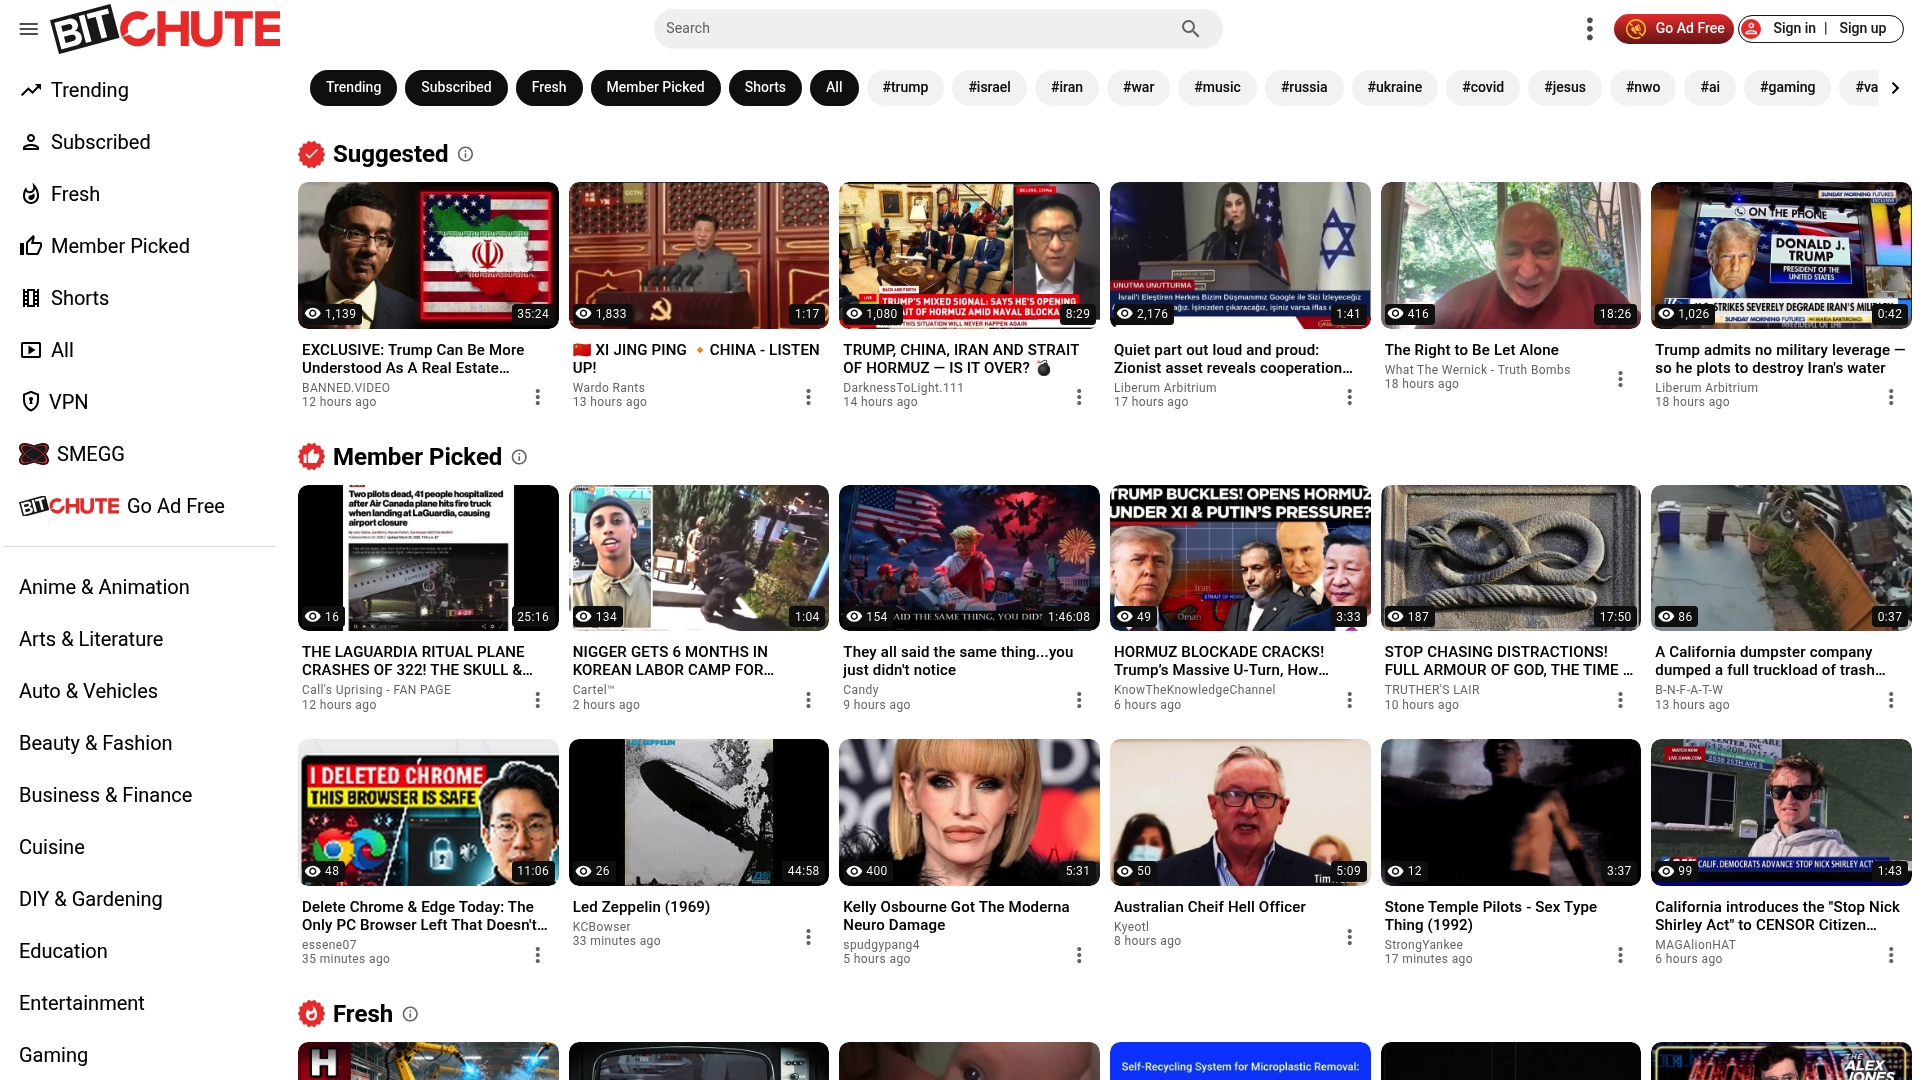Open the KnowTheKnowledgeChannel channel link

click(x=1195, y=690)
